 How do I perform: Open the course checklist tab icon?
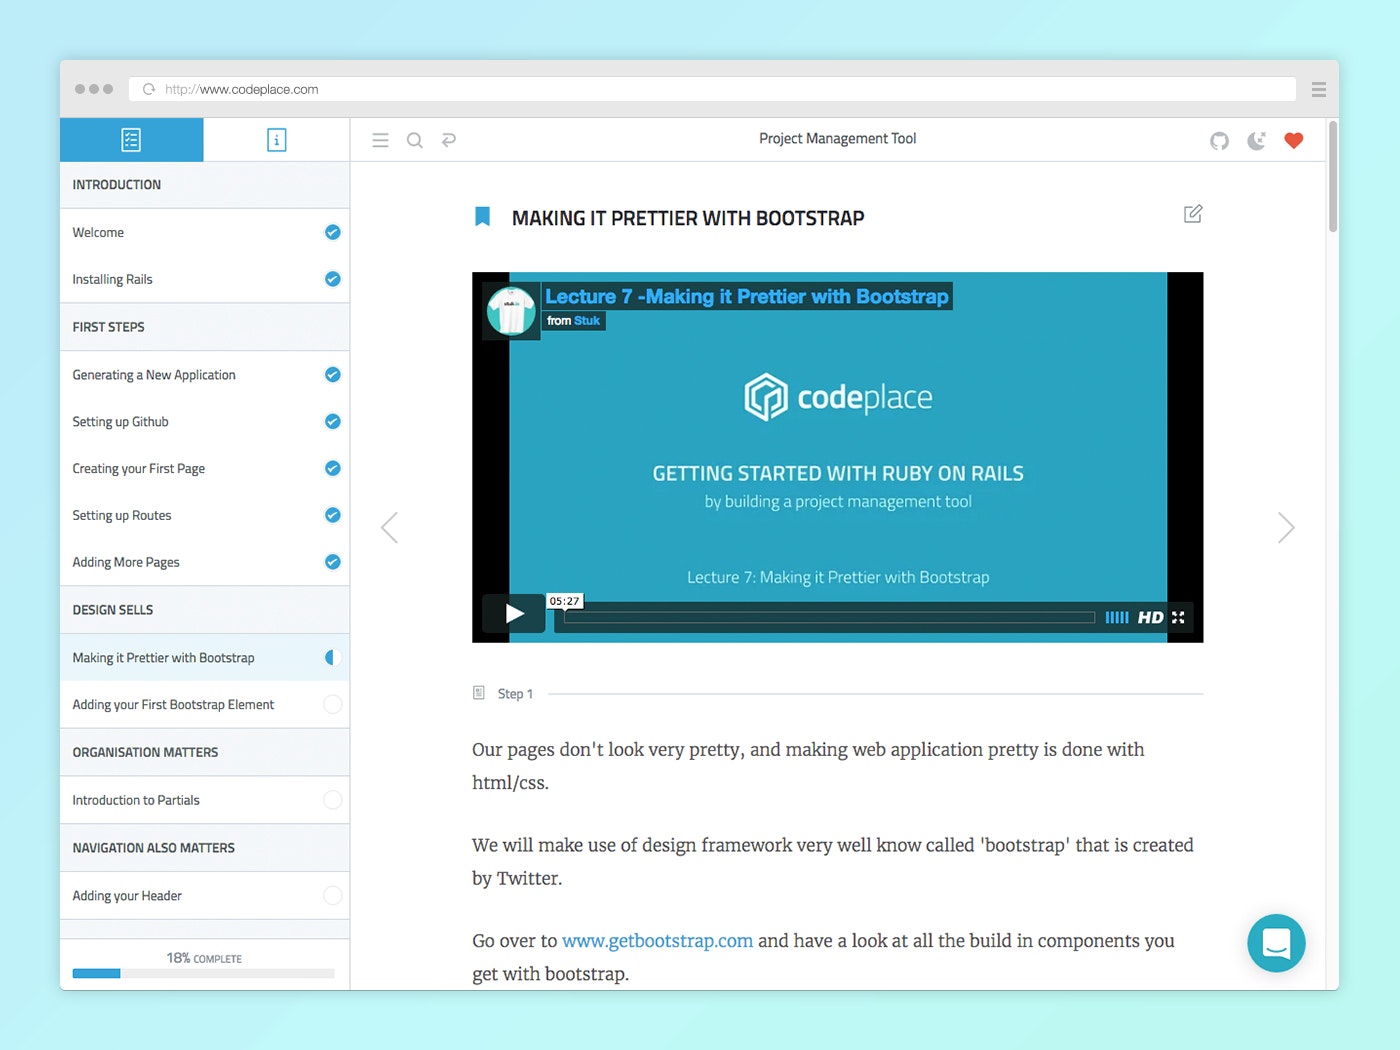[131, 140]
